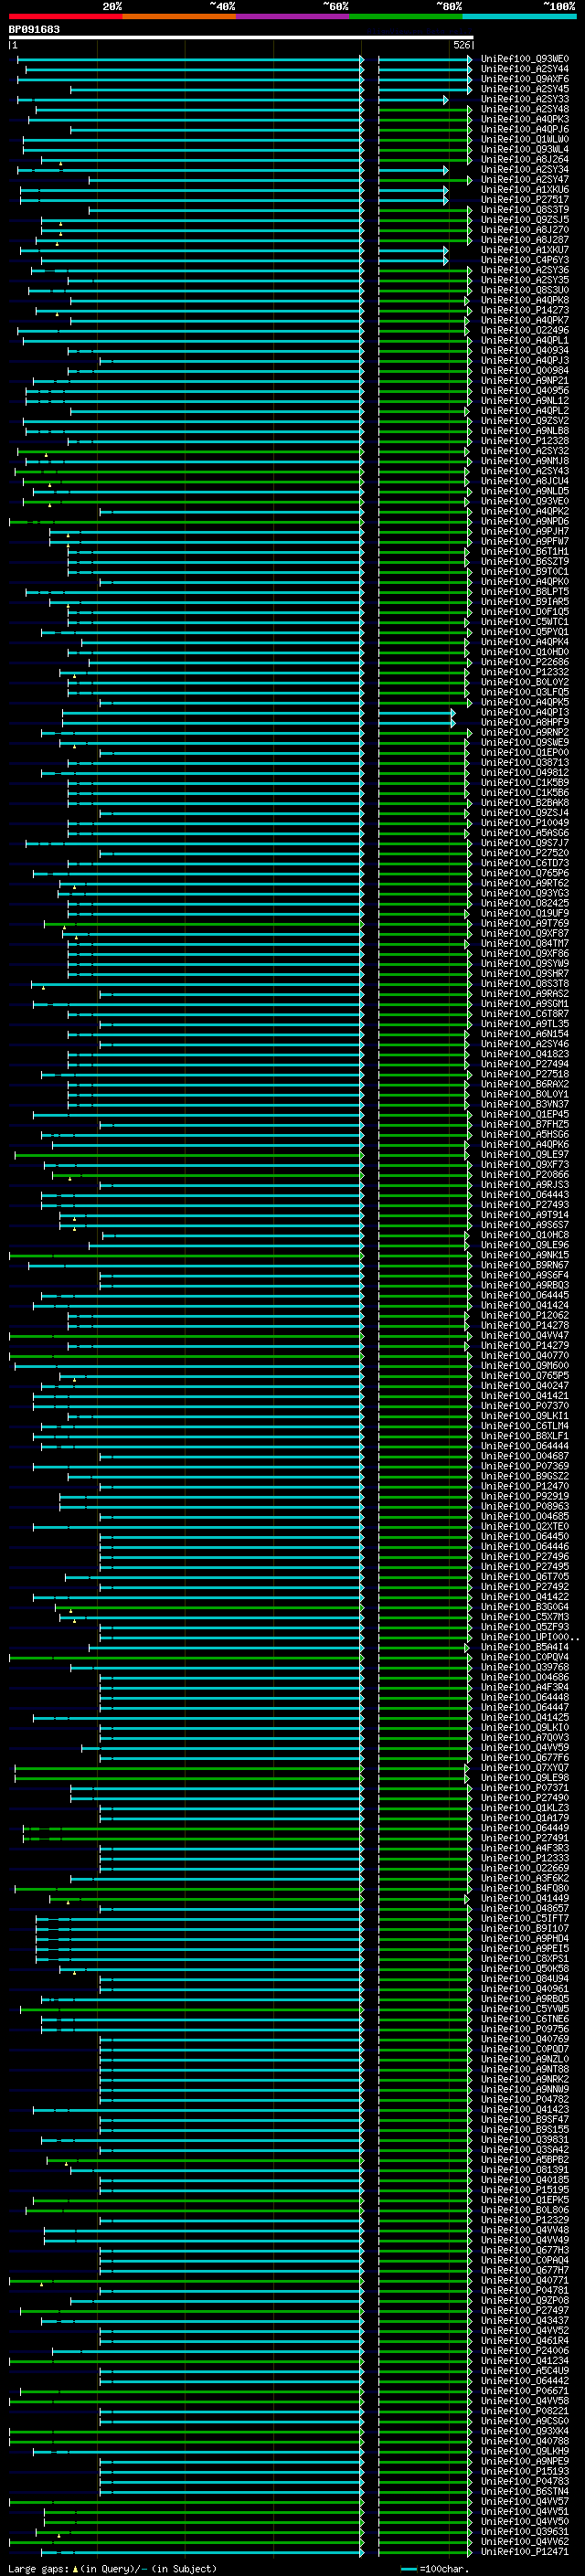
Task: Open hit UniRef100_A2SY44
Action: pyautogui.click(x=525, y=69)
